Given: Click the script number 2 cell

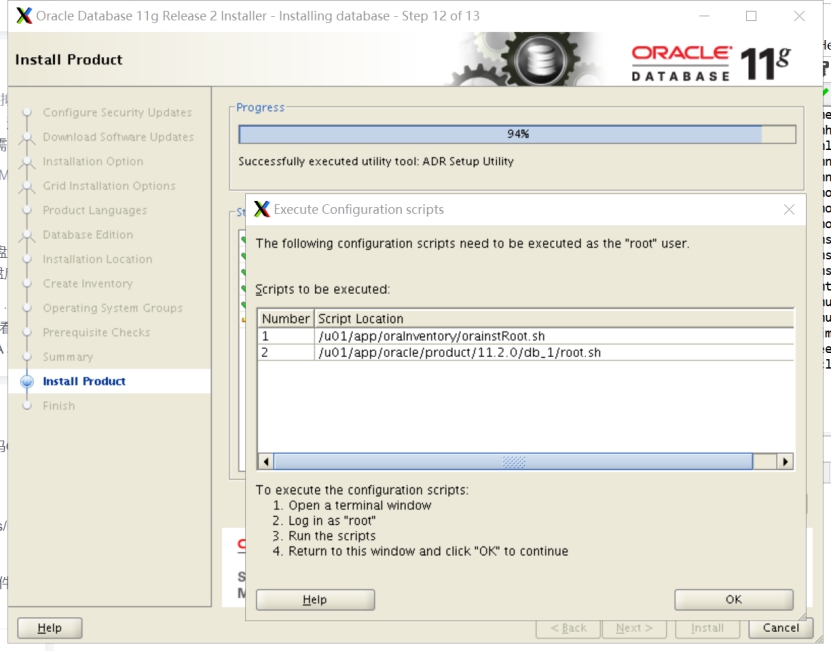Looking at the screenshot, I should pyautogui.click(x=286, y=353).
